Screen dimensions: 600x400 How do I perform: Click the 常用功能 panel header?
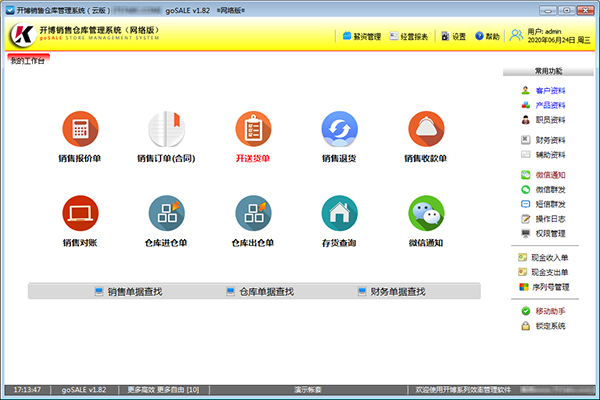pos(548,71)
